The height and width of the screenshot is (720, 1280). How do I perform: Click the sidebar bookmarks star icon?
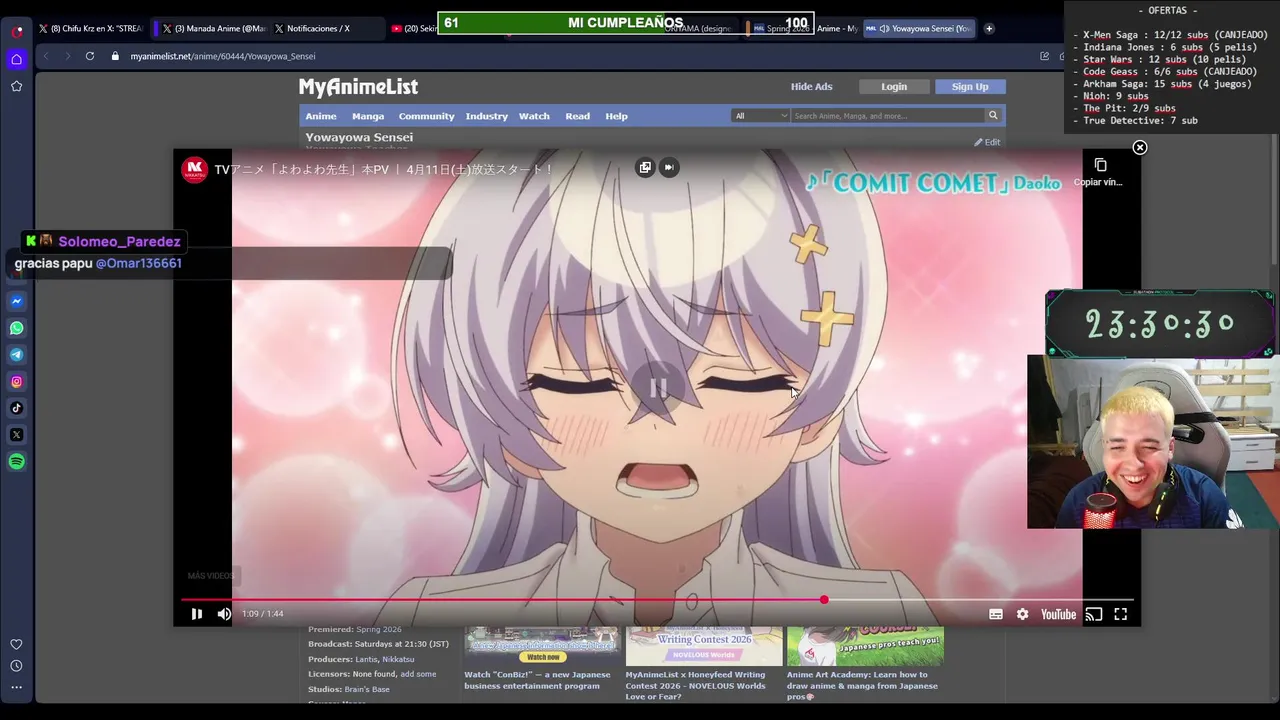click(x=16, y=86)
